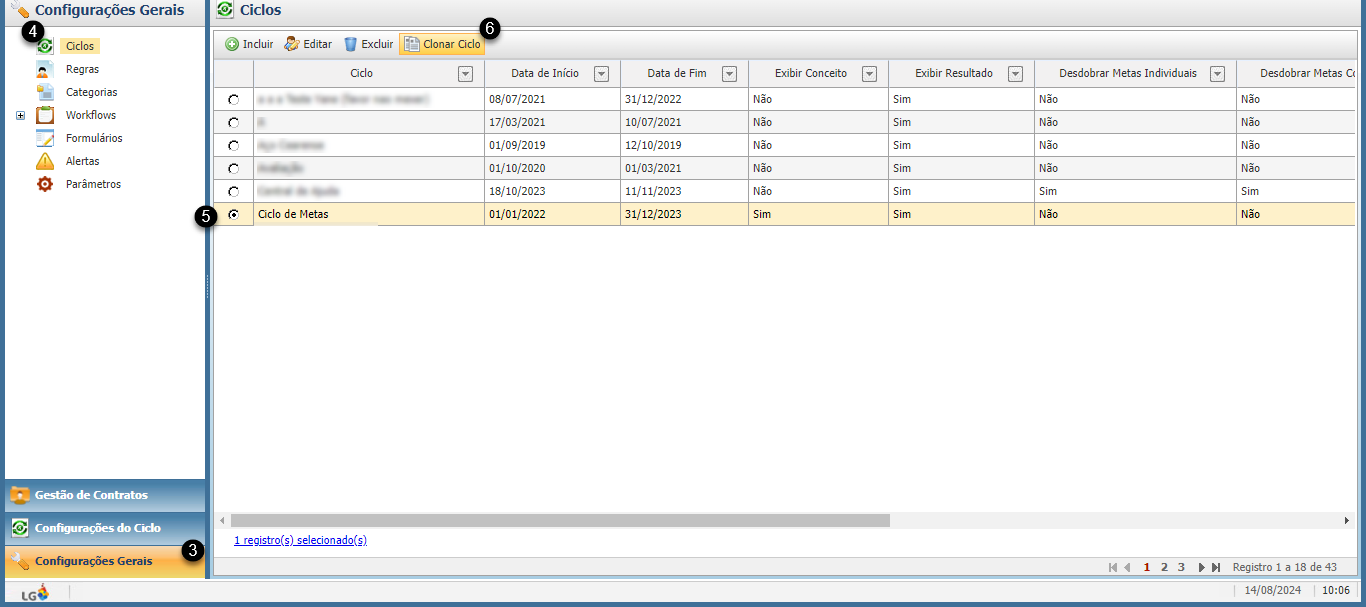This screenshot has width=1366, height=607.
Task: Click the green plus Incluir icon
Action: tap(232, 44)
